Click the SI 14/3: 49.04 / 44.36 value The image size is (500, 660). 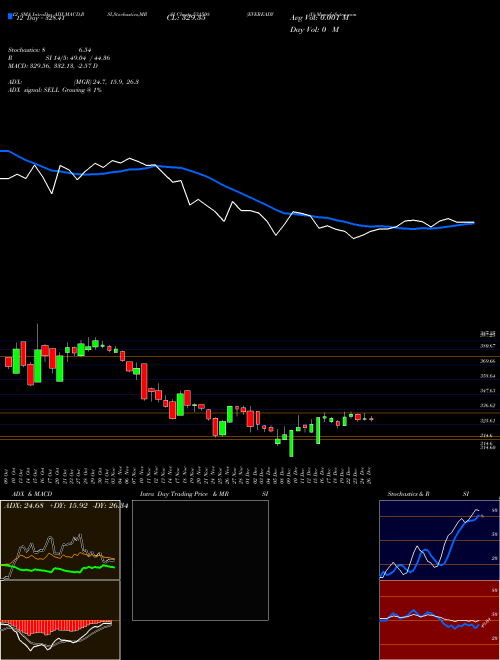pos(78,58)
